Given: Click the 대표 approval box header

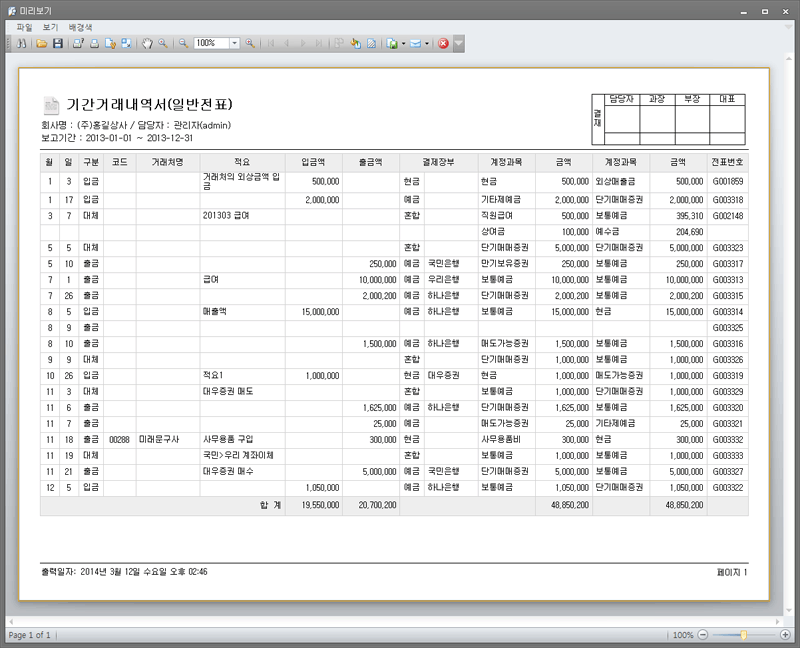Looking at the screenshot, I should [x=727, y=99].
